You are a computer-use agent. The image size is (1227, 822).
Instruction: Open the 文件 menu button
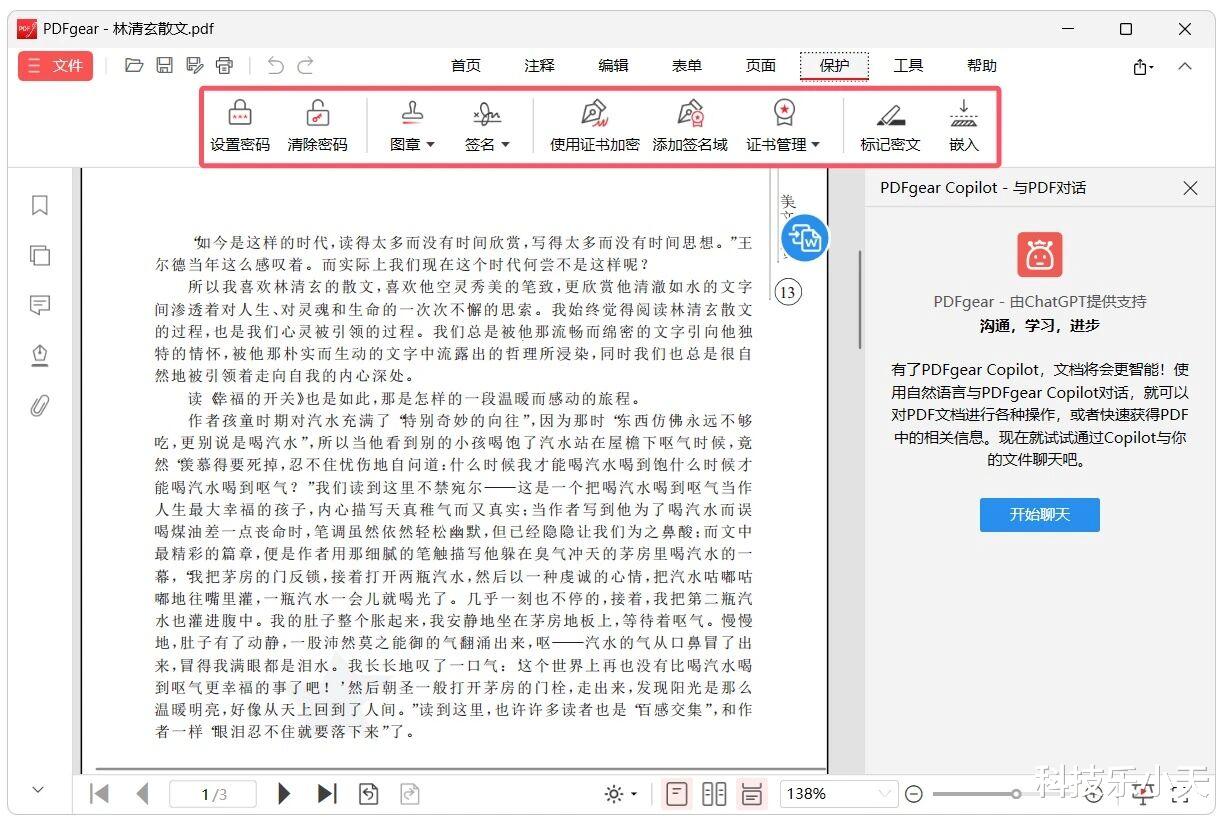click(55, 66)
